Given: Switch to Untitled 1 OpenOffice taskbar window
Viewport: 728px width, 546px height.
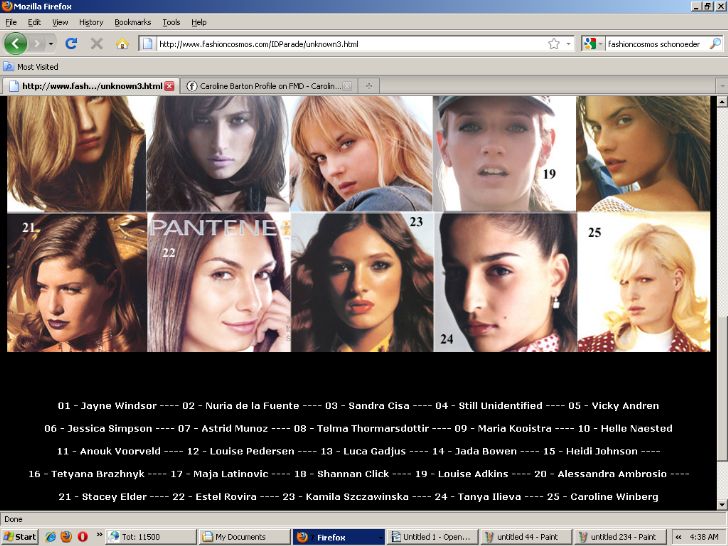Looking at the screenshot, I should (x=432, y=537).
